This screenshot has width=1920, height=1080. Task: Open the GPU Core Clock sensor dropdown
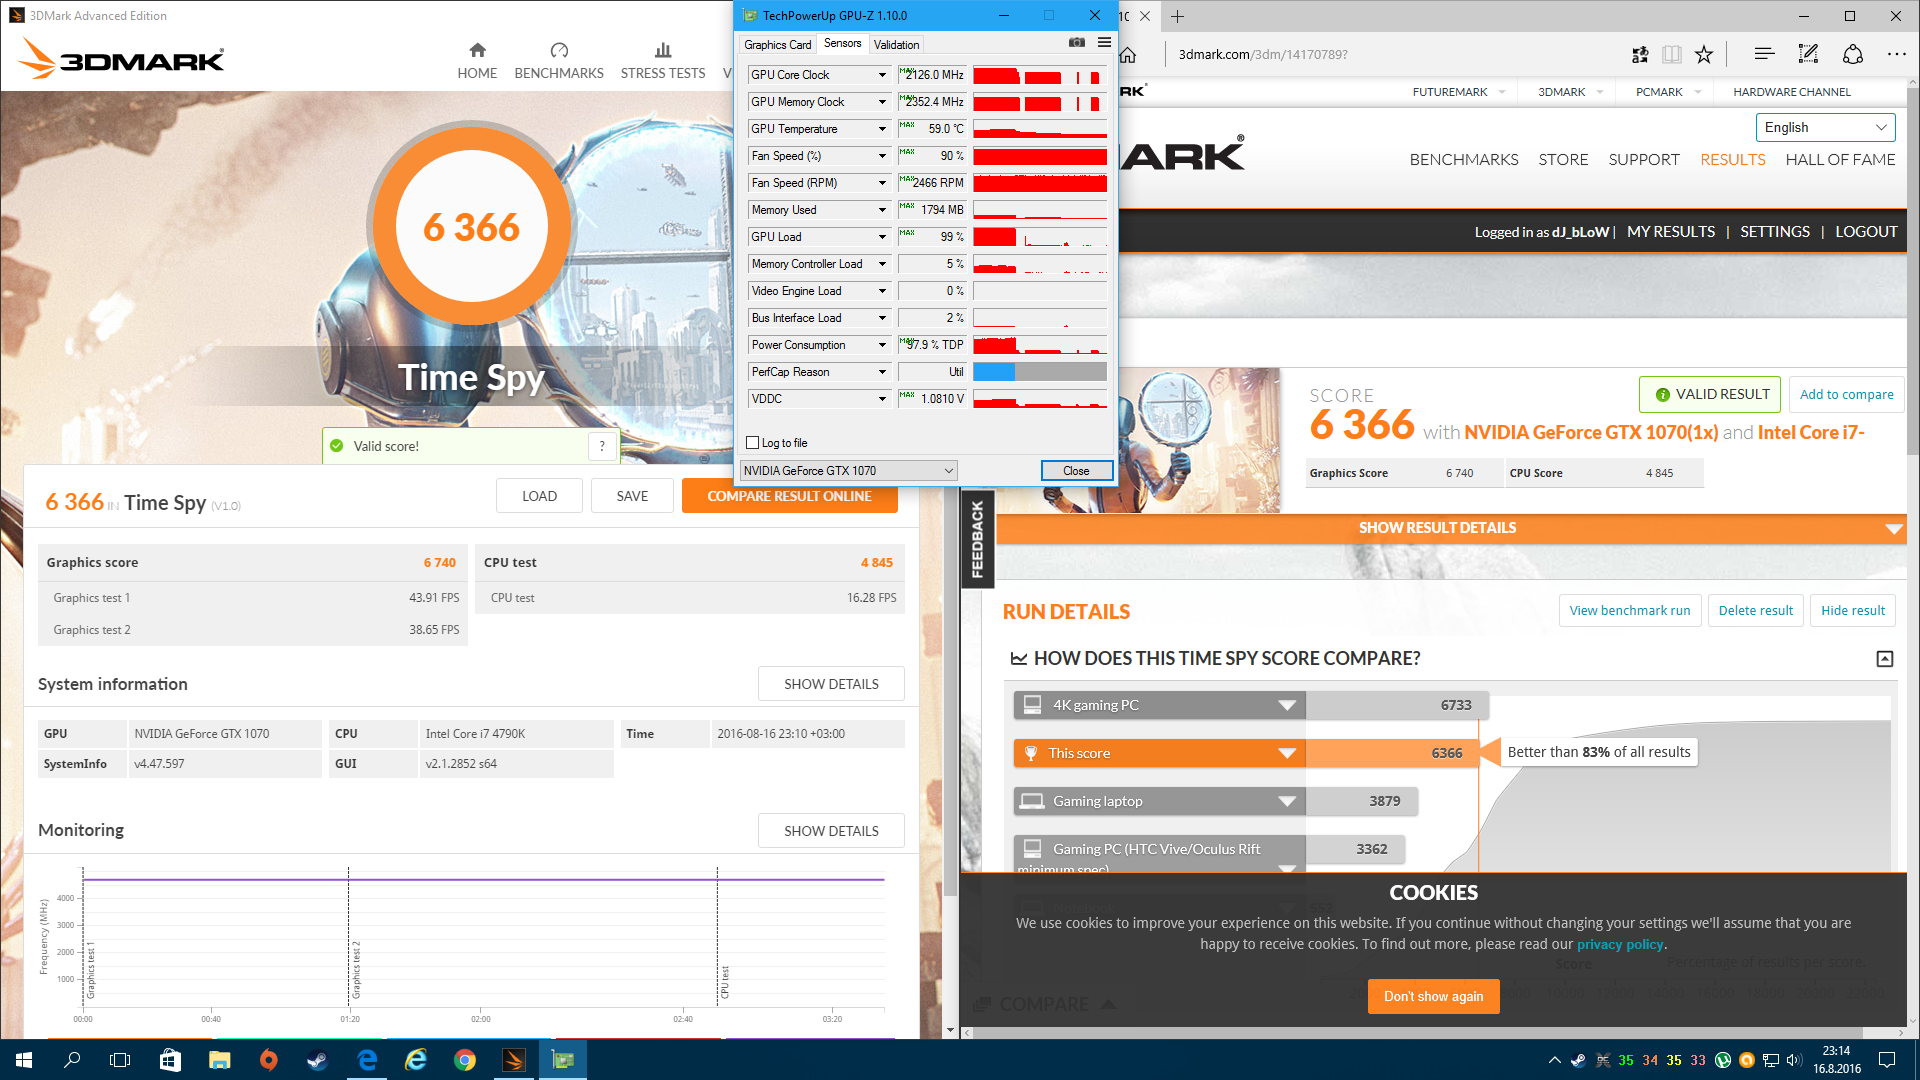pos(882,75)
